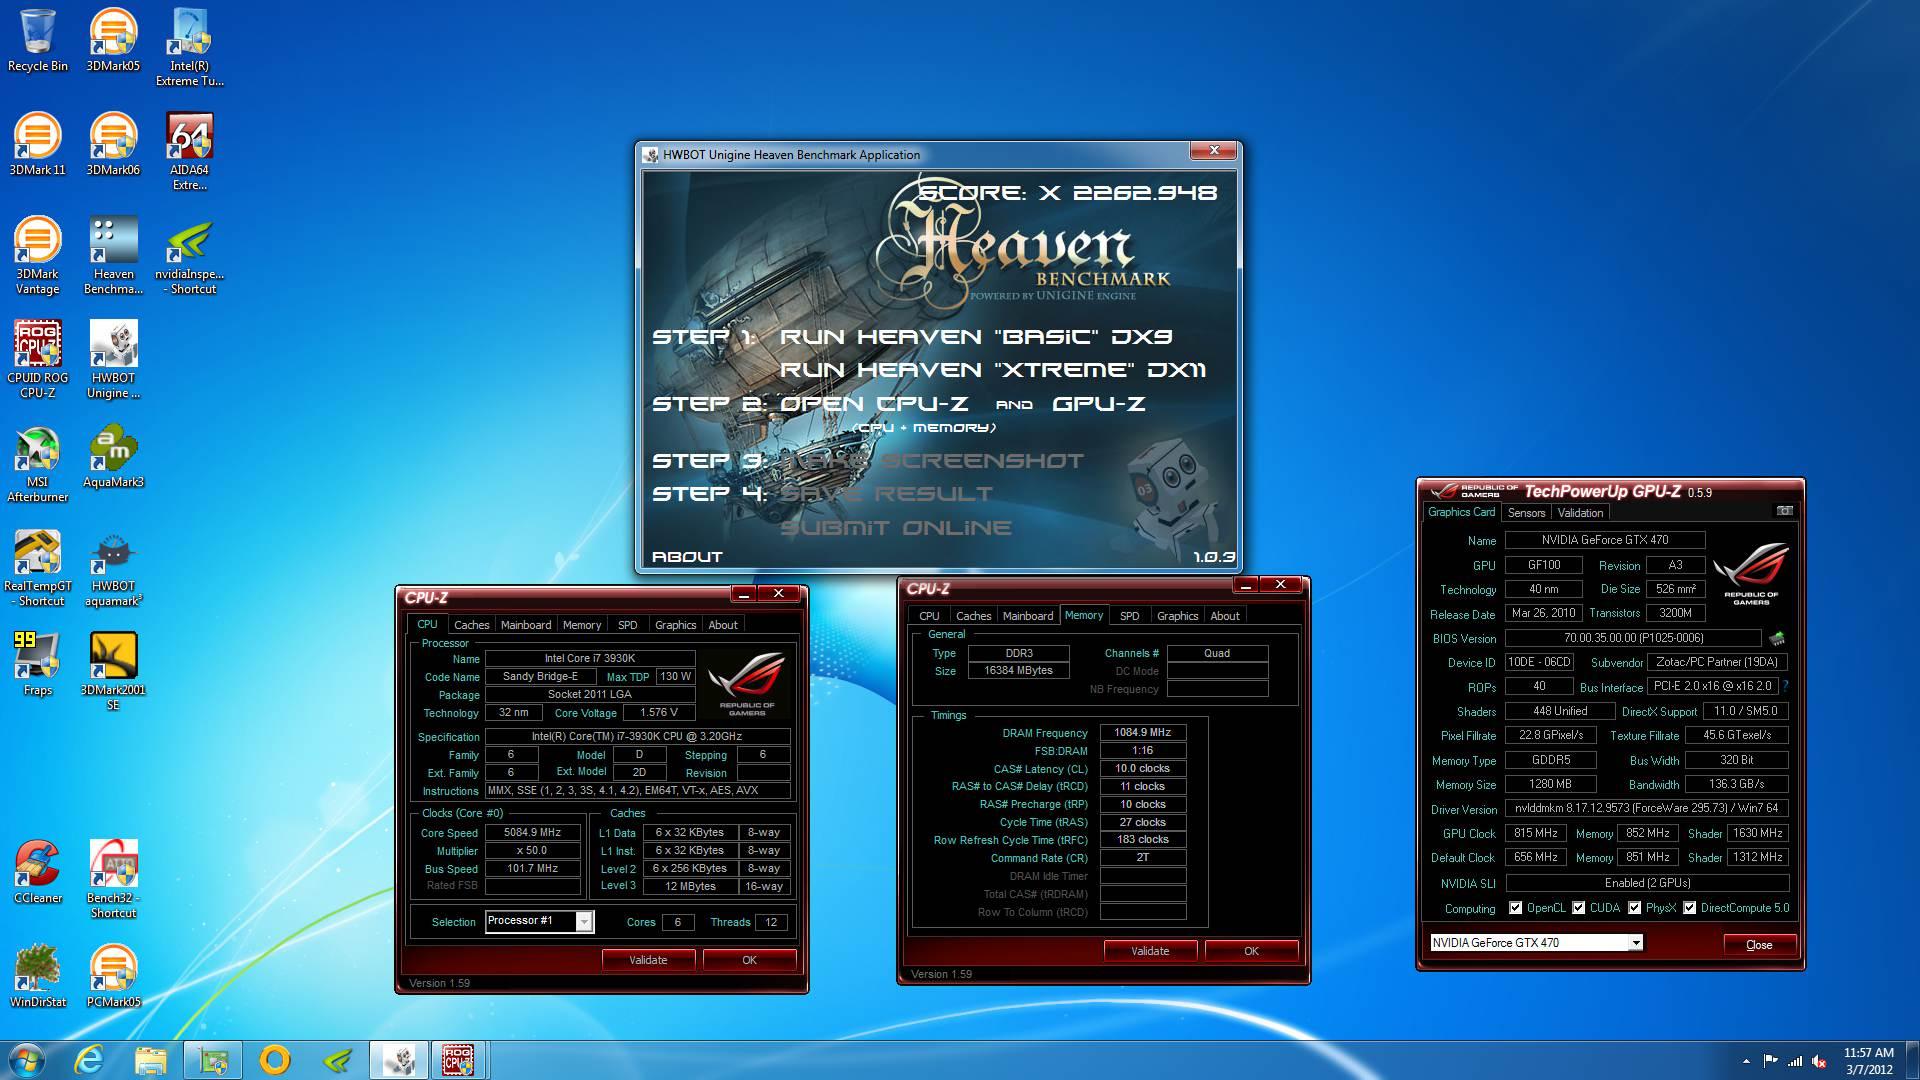The image size is (1920, 1080).
Task: Click the CPU-Z Core Speed value field
Action: coord(532,832)
